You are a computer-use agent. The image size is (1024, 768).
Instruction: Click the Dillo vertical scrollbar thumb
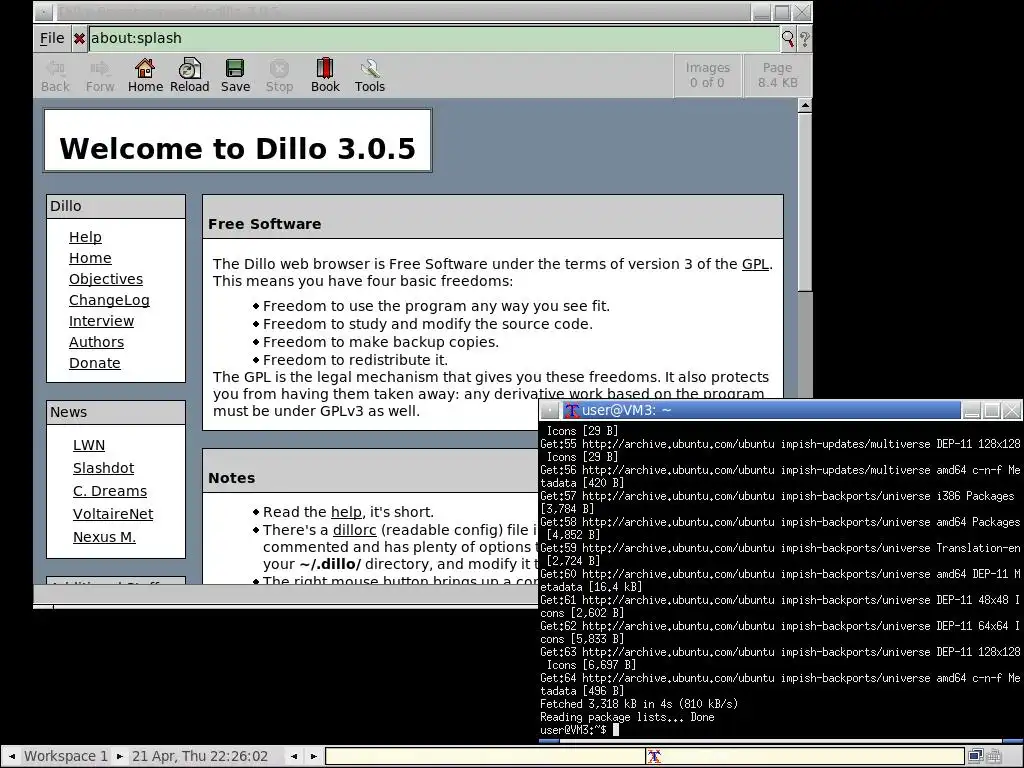coord(805,202)
